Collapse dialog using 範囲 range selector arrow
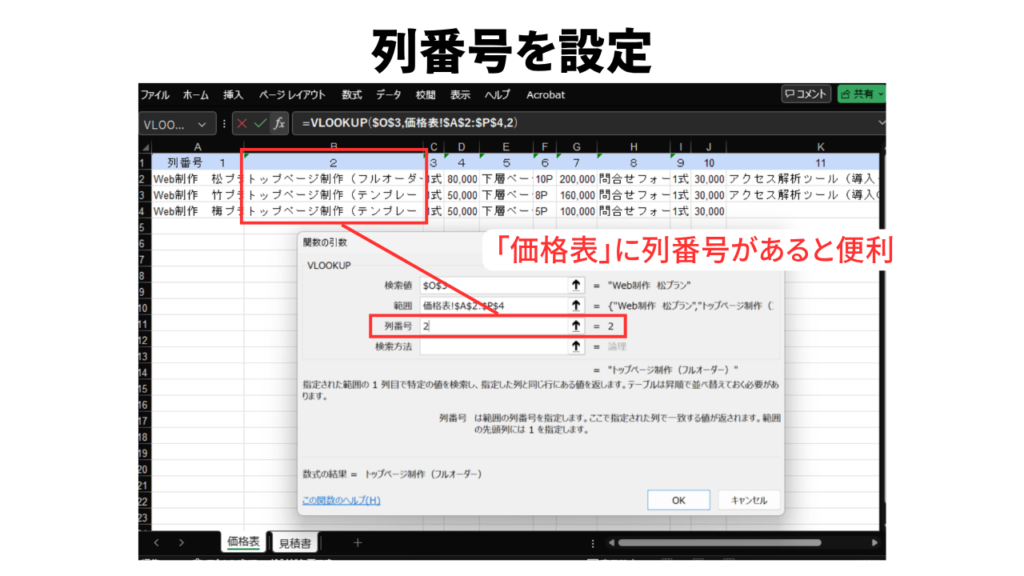The image size is (1024, 576). [575, 306]
